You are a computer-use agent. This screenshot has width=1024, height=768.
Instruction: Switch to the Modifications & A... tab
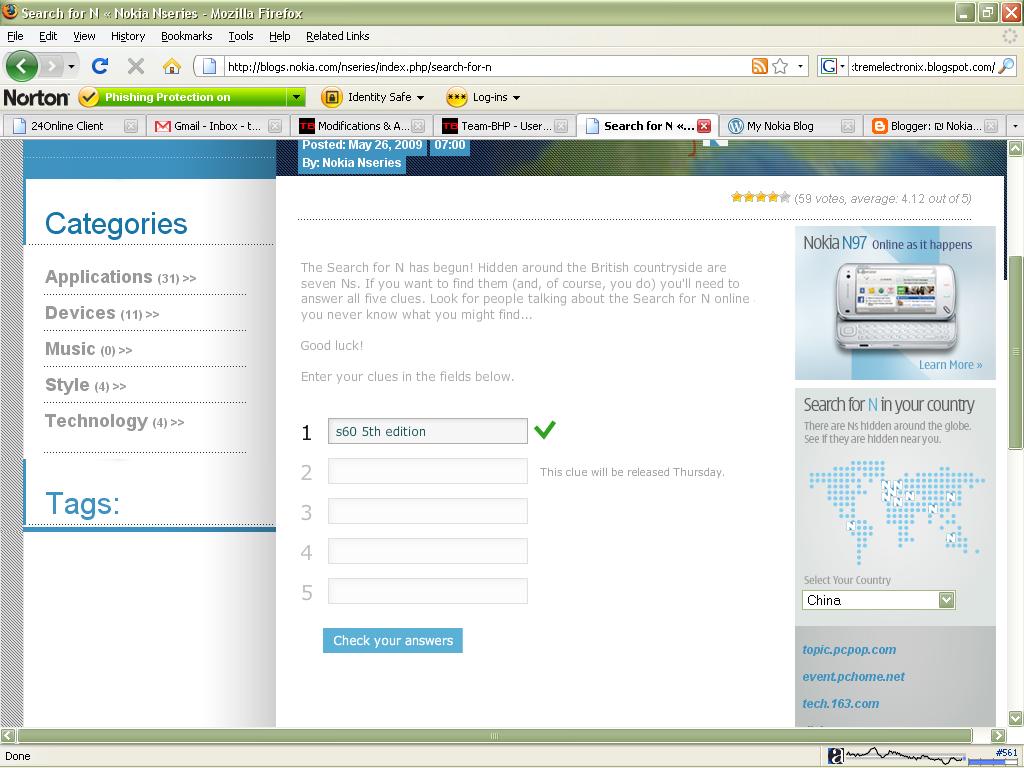pyautogui.click(x=361, y=126)
